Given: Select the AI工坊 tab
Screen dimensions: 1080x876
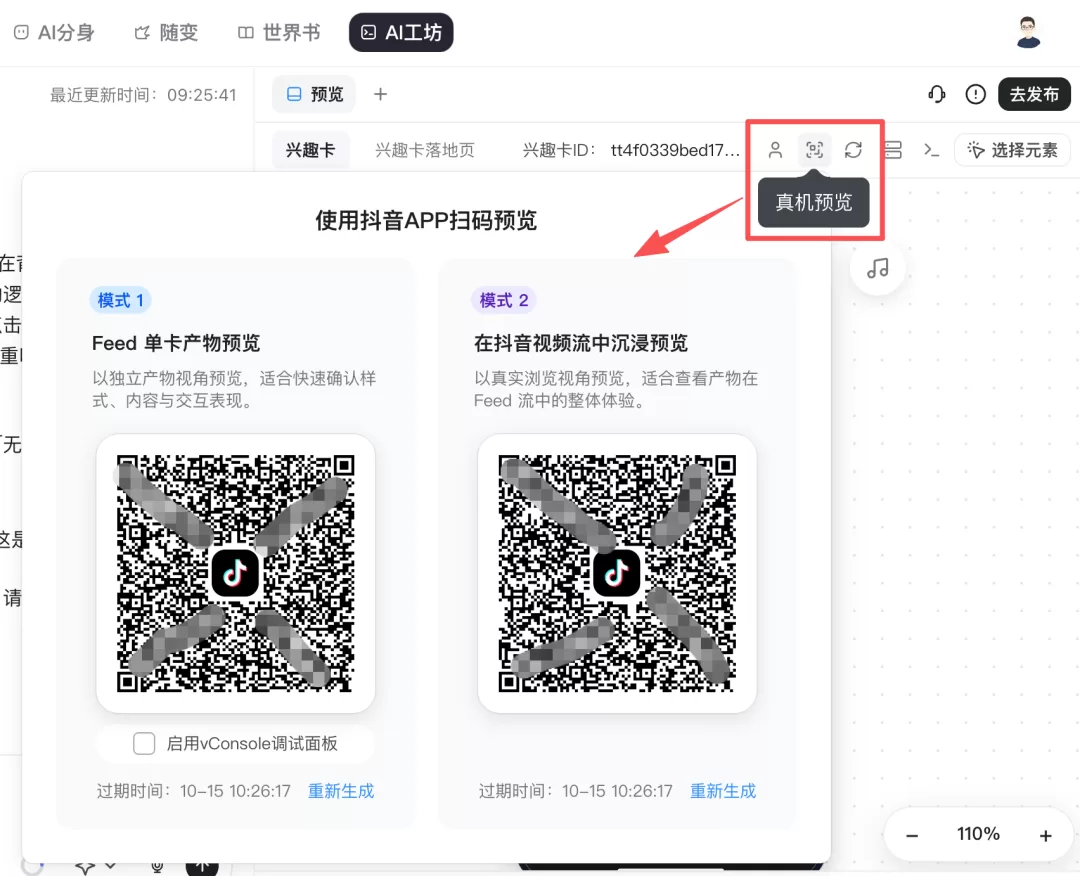Looking at the screenshot, I should tap(401, 32).
